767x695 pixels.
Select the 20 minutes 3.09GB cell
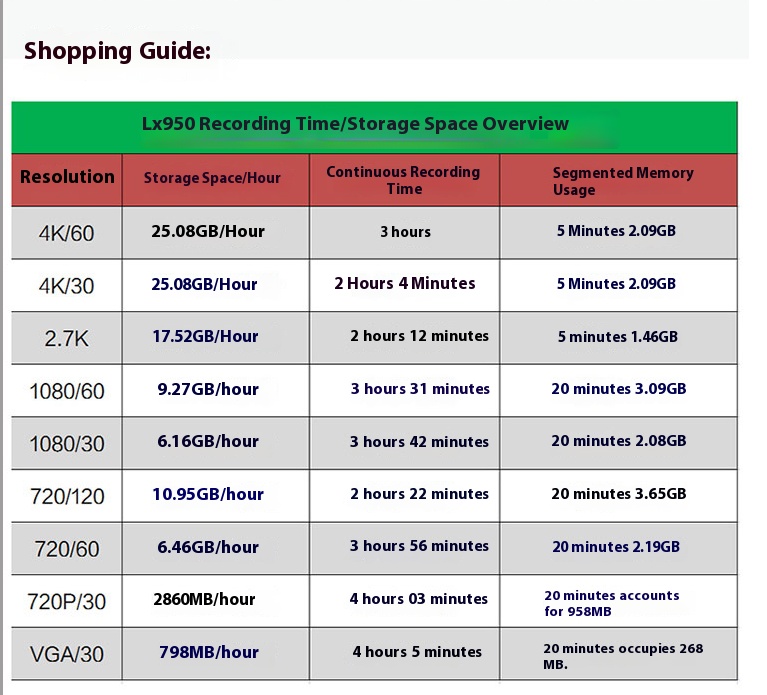(618, 389)
